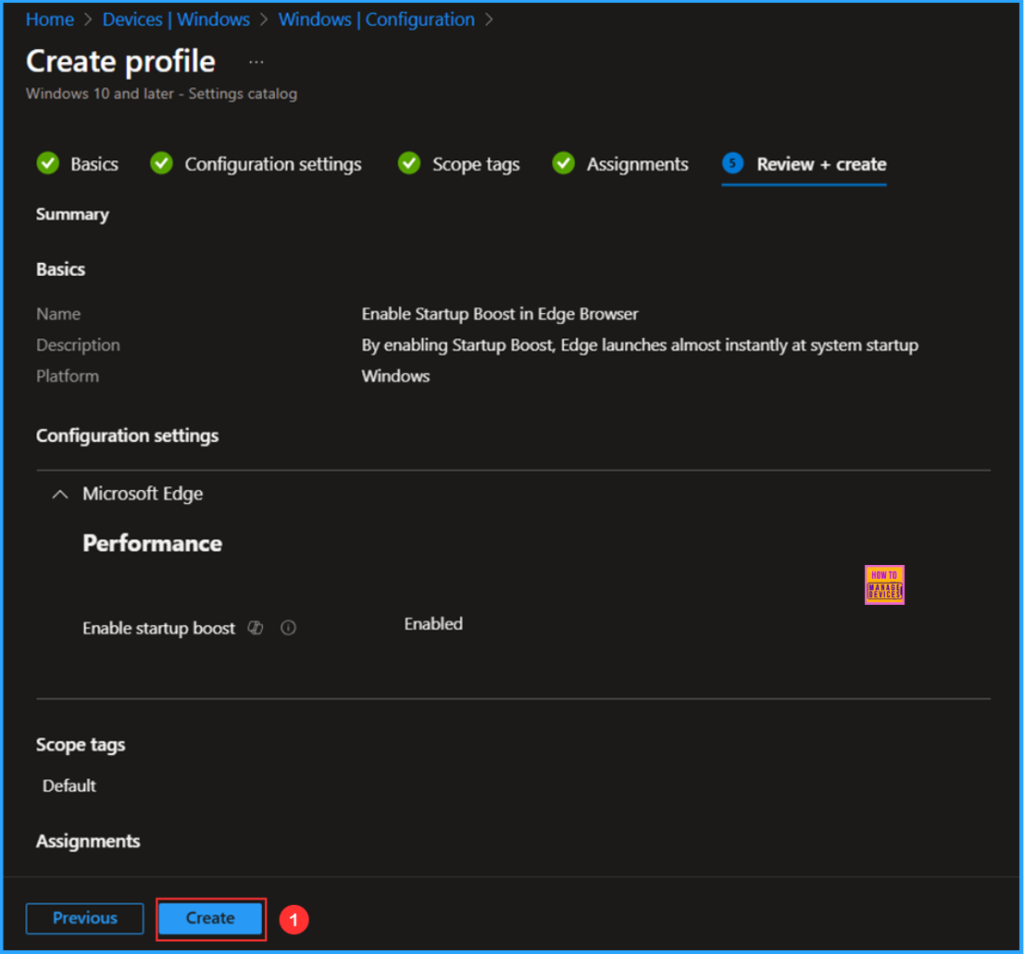
Task: Click checkmark icon beside Assignments
Action: tap(563, 163)
